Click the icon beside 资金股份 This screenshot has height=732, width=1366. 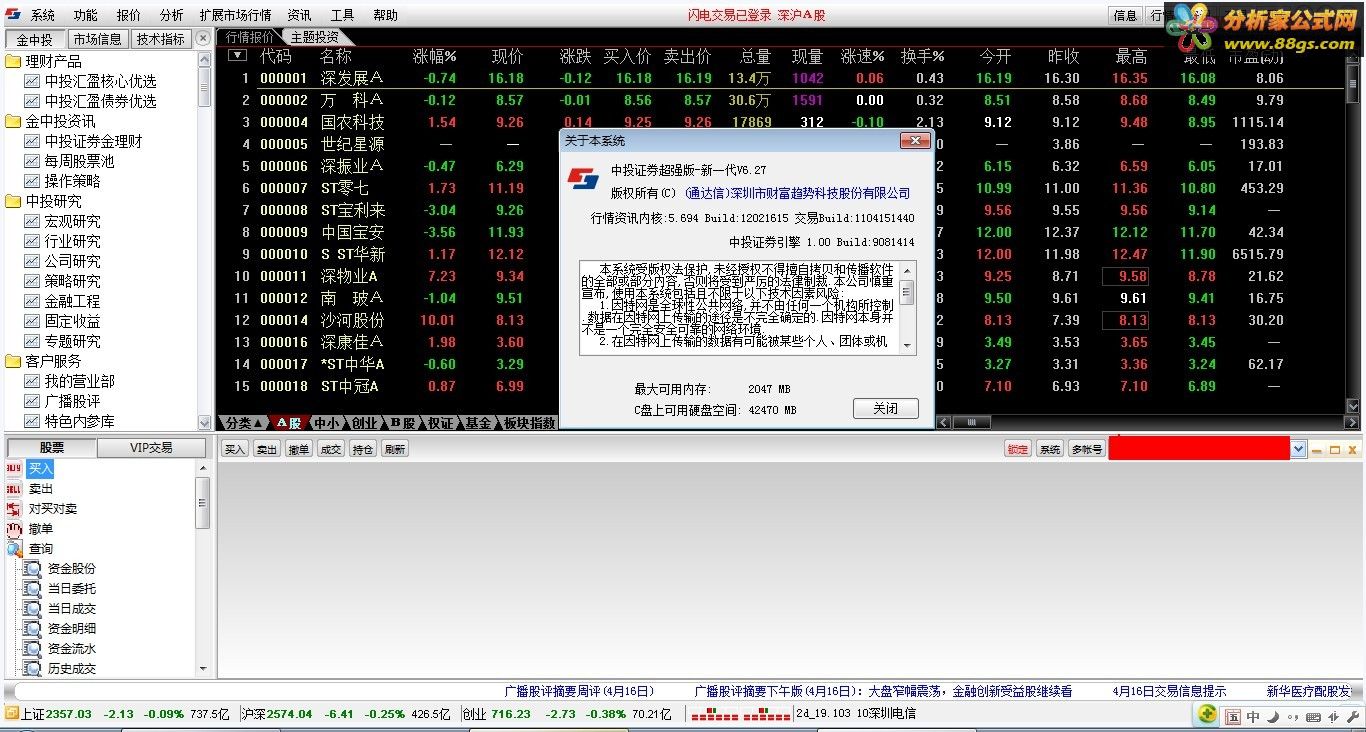[x=33, y=568]
